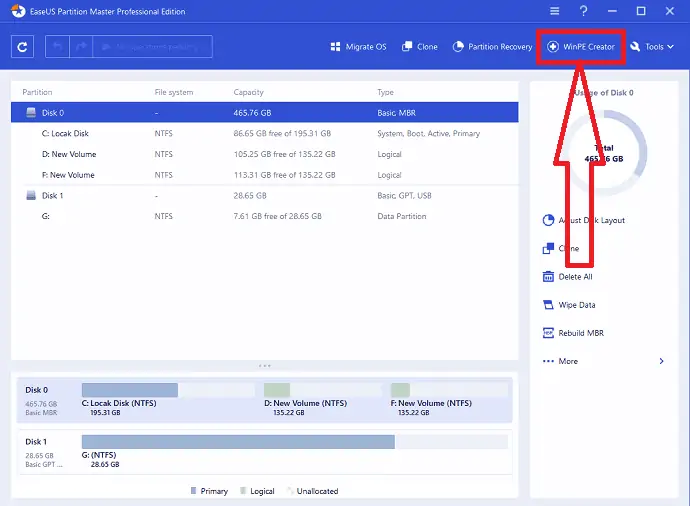
Task: Click Basic, GPT, USB type text
Action: [x=404, y=195]
